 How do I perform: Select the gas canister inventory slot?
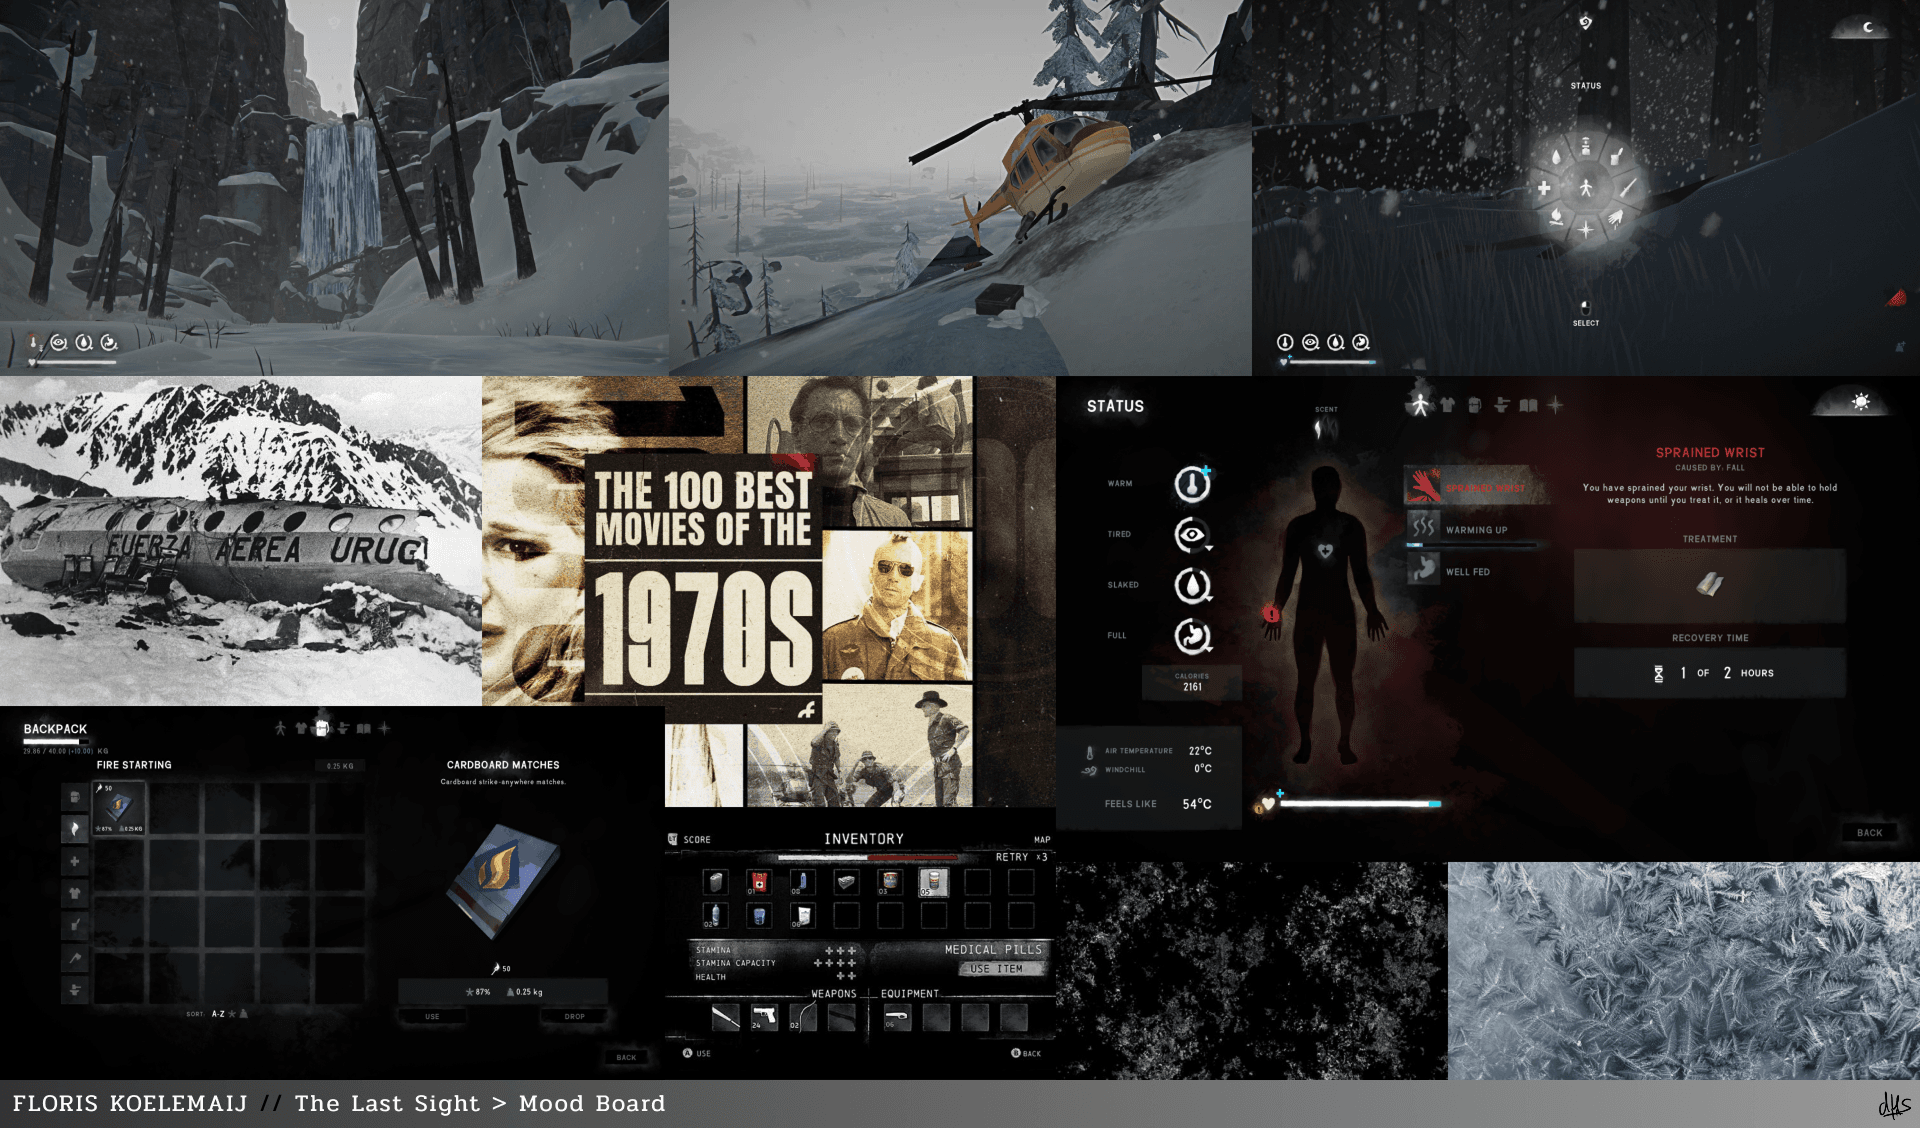point(715,882)
